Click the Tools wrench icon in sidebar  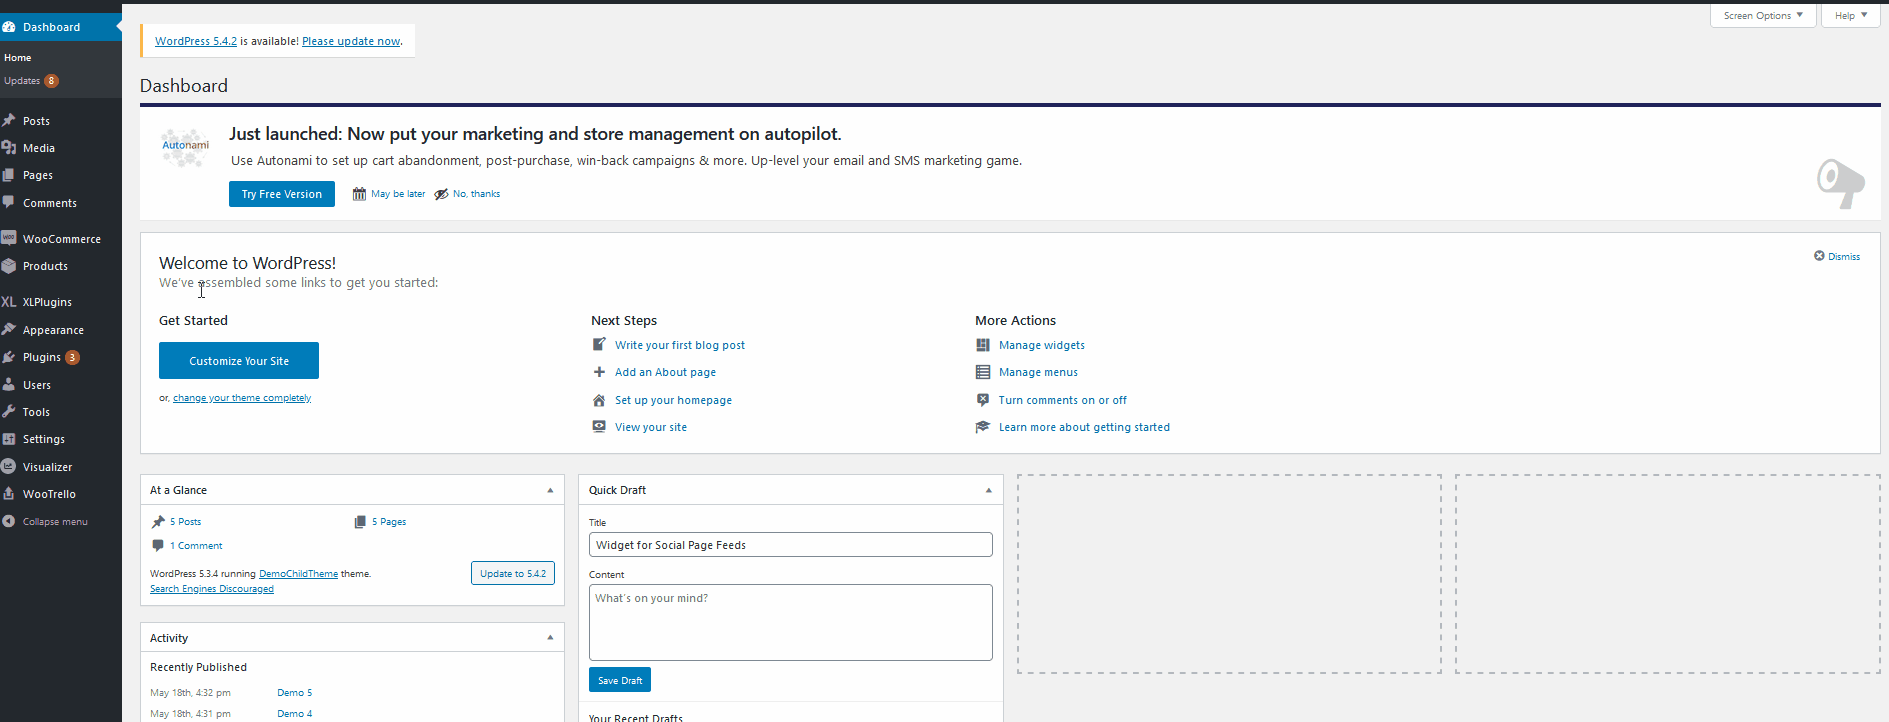tap(9, 412)
